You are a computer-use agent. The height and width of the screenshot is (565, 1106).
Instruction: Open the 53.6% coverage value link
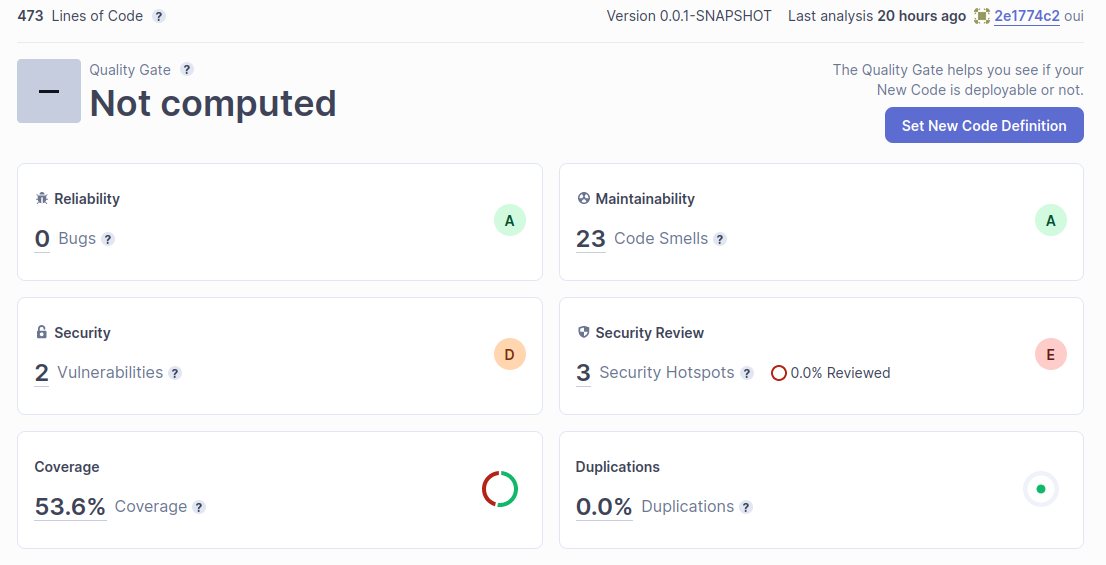tap(71, 507)
